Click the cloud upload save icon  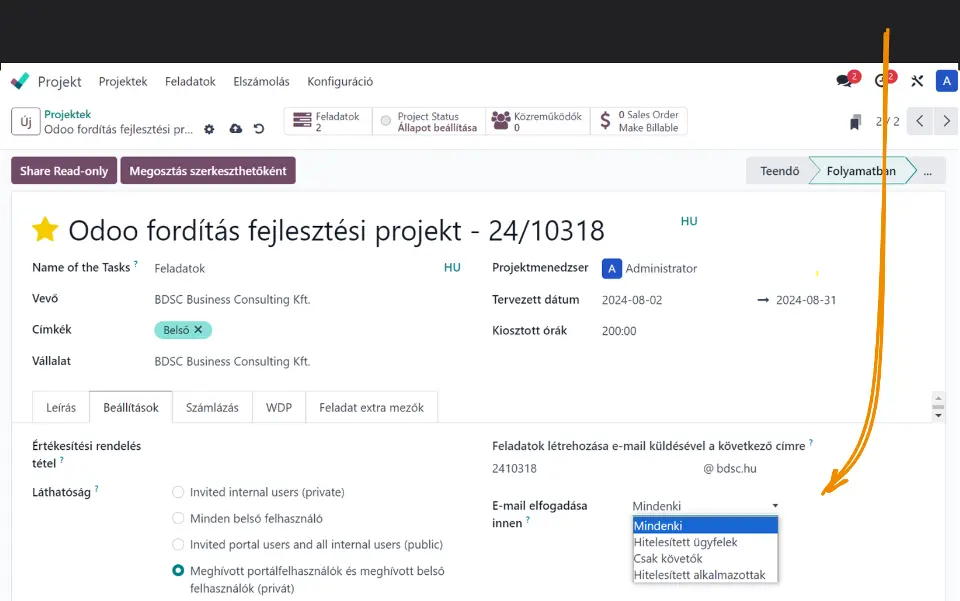(x=236, y=129)
